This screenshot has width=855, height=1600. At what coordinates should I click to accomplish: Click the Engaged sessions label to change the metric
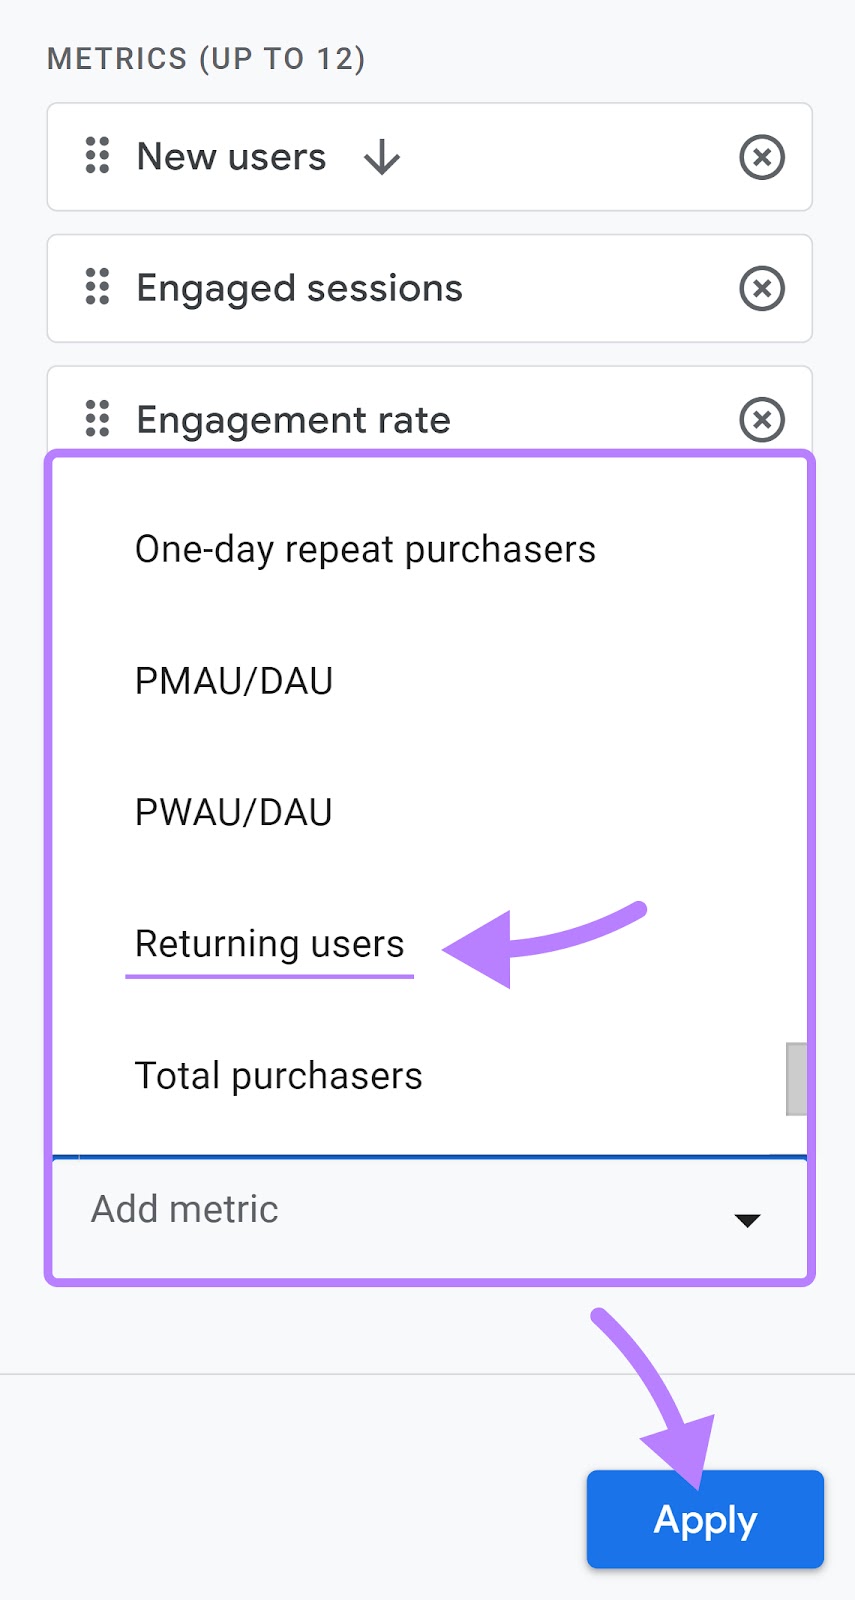(x=299, y=289)
